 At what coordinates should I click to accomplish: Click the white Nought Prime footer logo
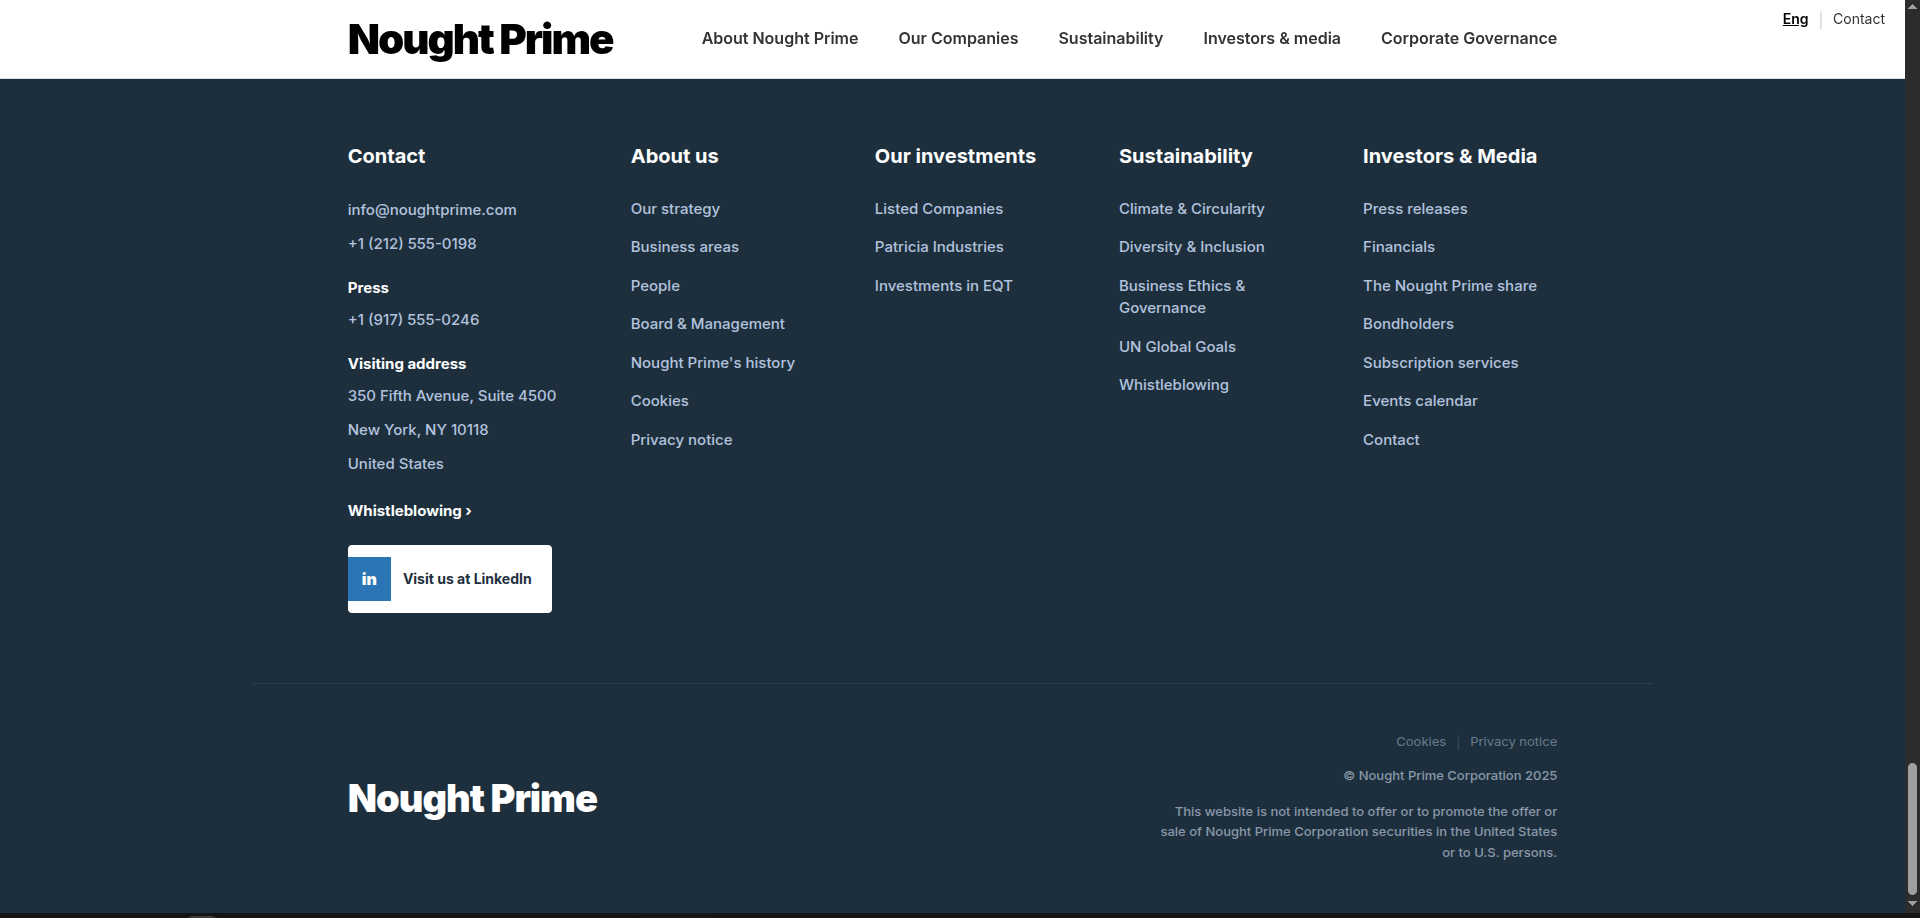coord(472,799)
